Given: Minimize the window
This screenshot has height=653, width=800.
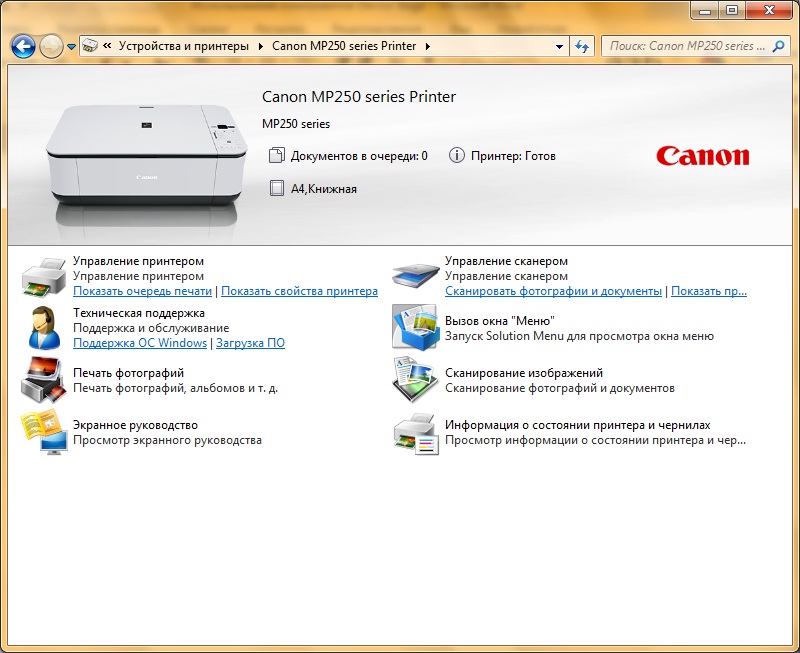Looking at the screenshot, I should click(705, 10).
